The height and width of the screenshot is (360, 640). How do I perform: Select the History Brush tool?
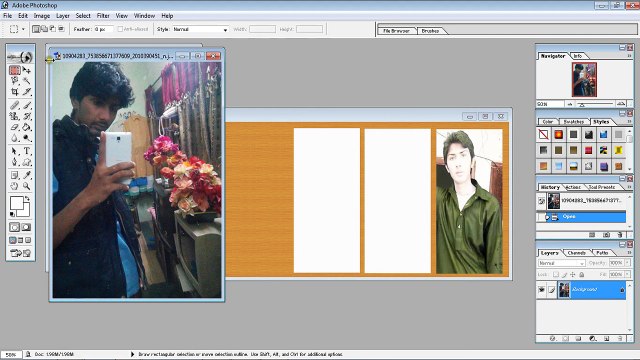[x=27, y=116]
